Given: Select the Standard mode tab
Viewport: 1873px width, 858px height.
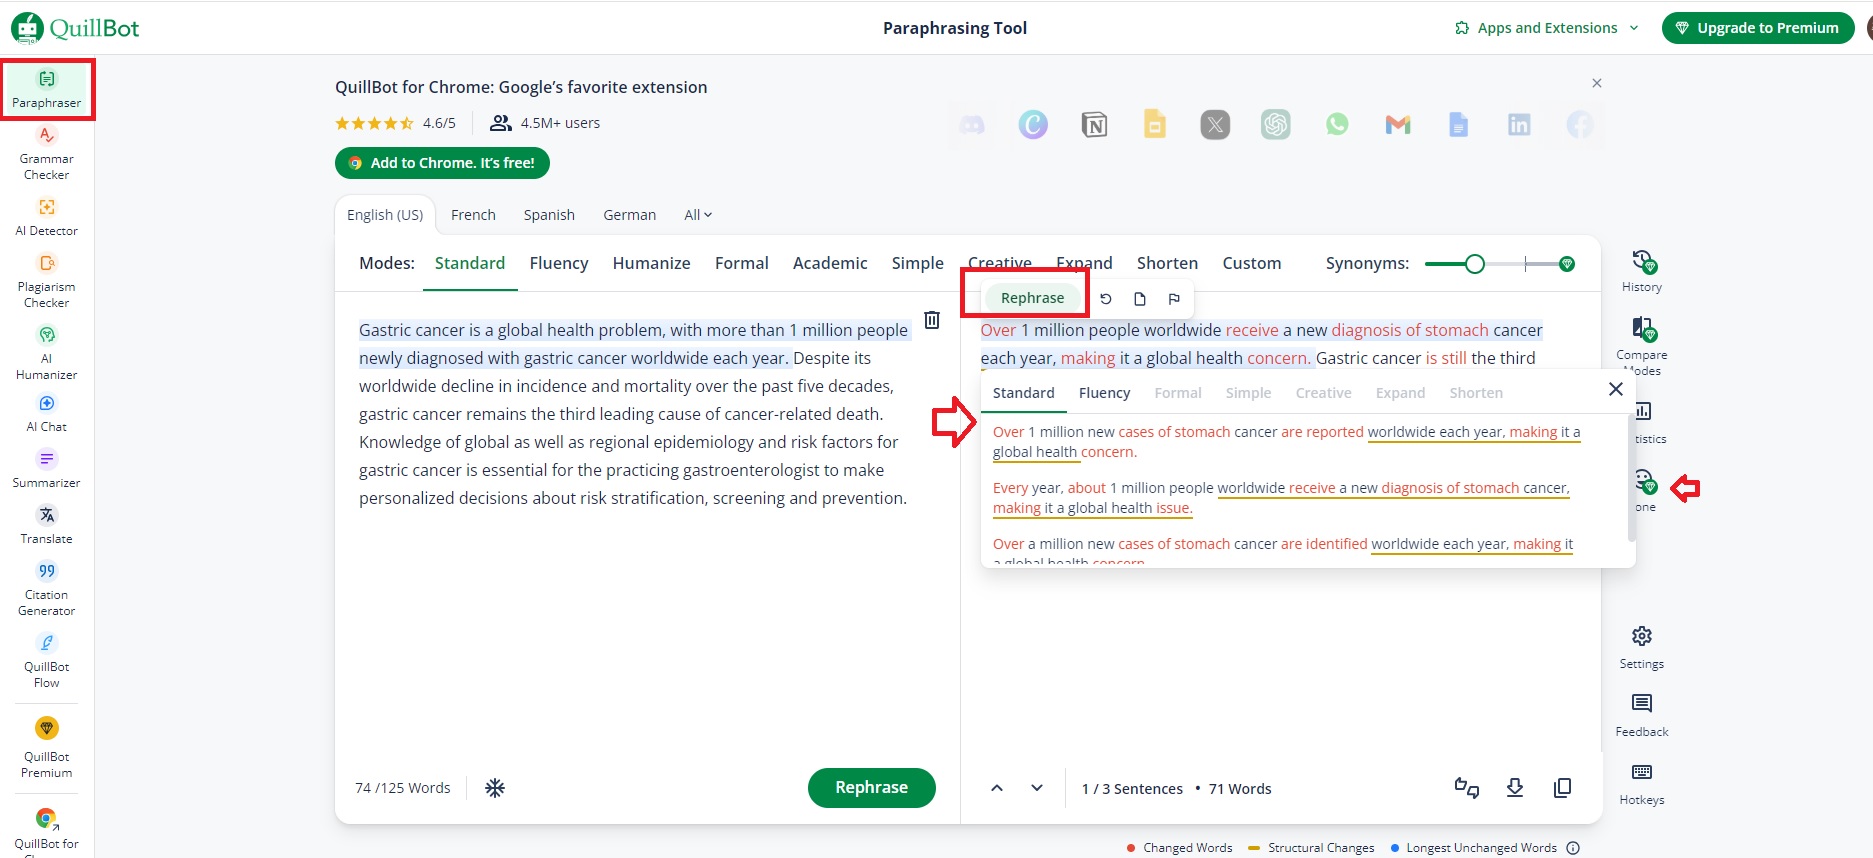Looking at the screenshot, I should click(x=470, y=263).
